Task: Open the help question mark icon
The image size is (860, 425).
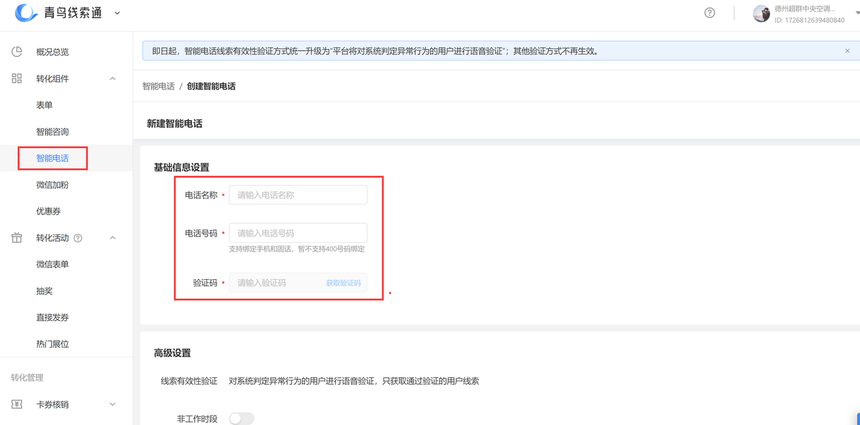Action: [709, 13]
